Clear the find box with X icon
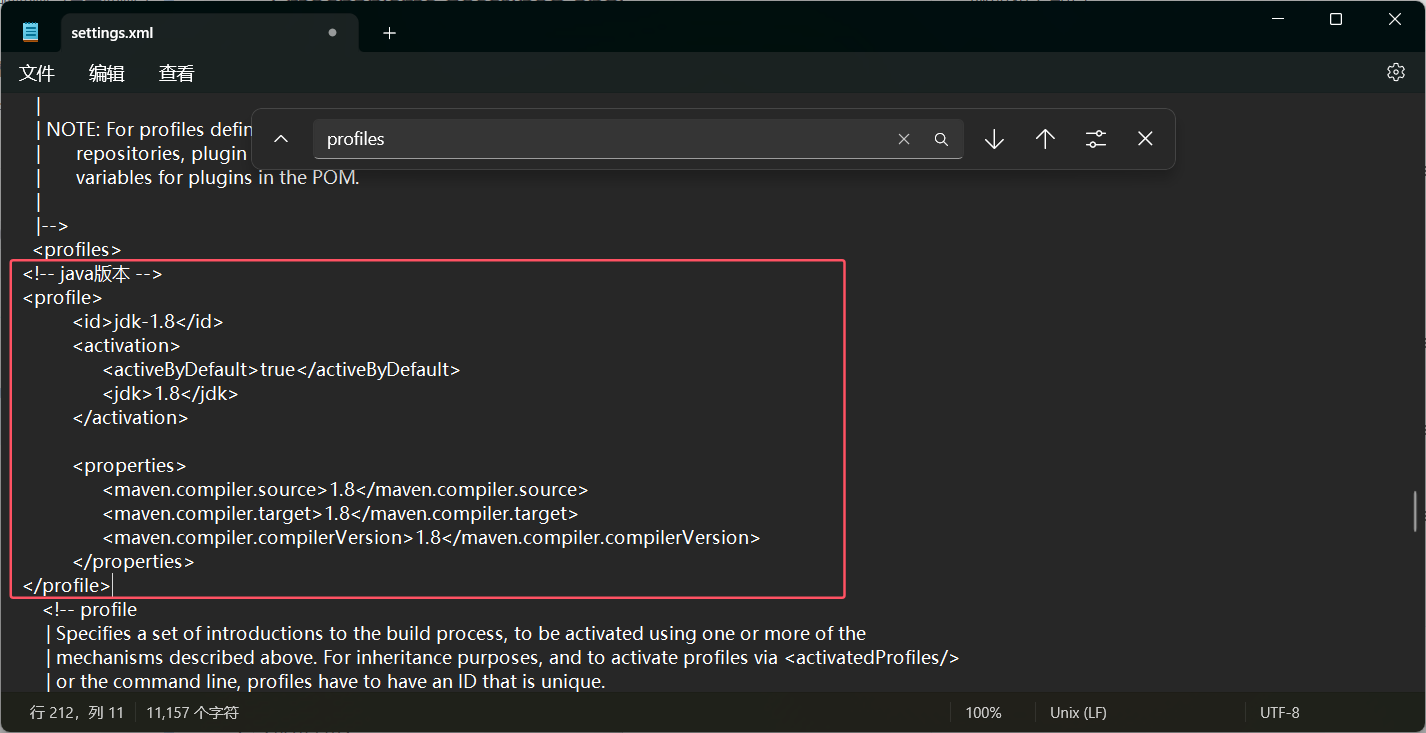The height and width of the screenshot is (733, 1426). click(x=904, y=139)
